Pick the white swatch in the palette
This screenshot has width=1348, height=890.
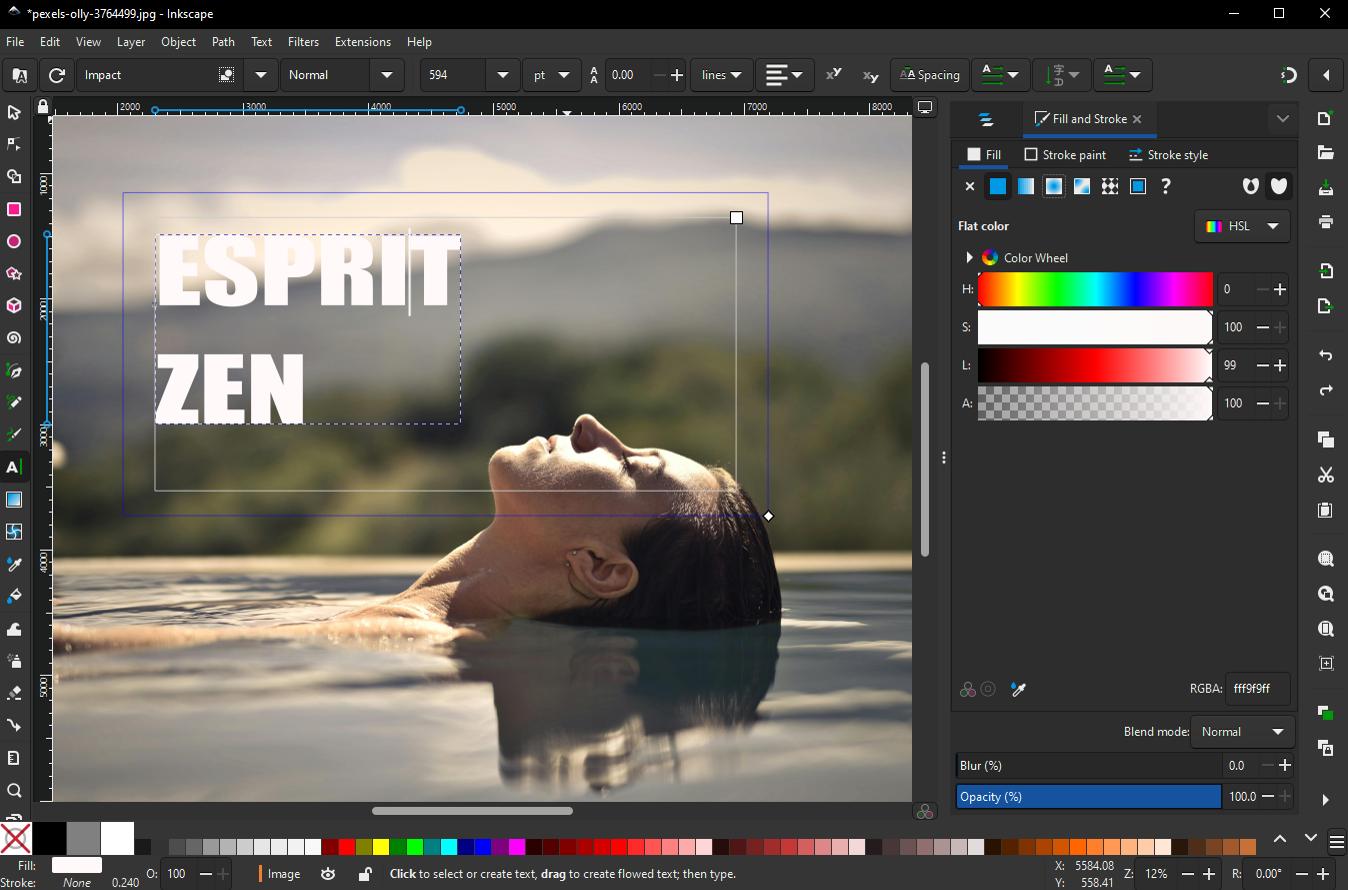[x=116, y=838]
